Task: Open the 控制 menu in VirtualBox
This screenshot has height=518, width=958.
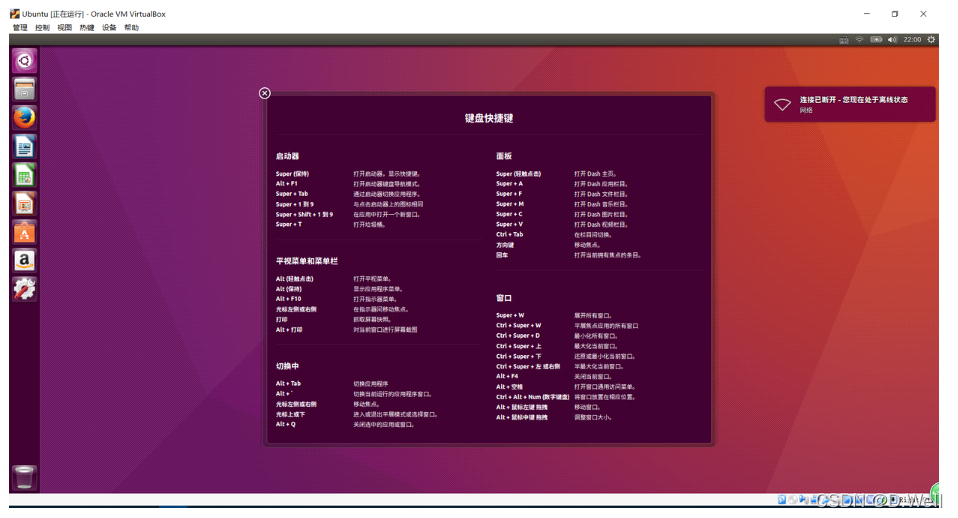Action: (42, 27)
